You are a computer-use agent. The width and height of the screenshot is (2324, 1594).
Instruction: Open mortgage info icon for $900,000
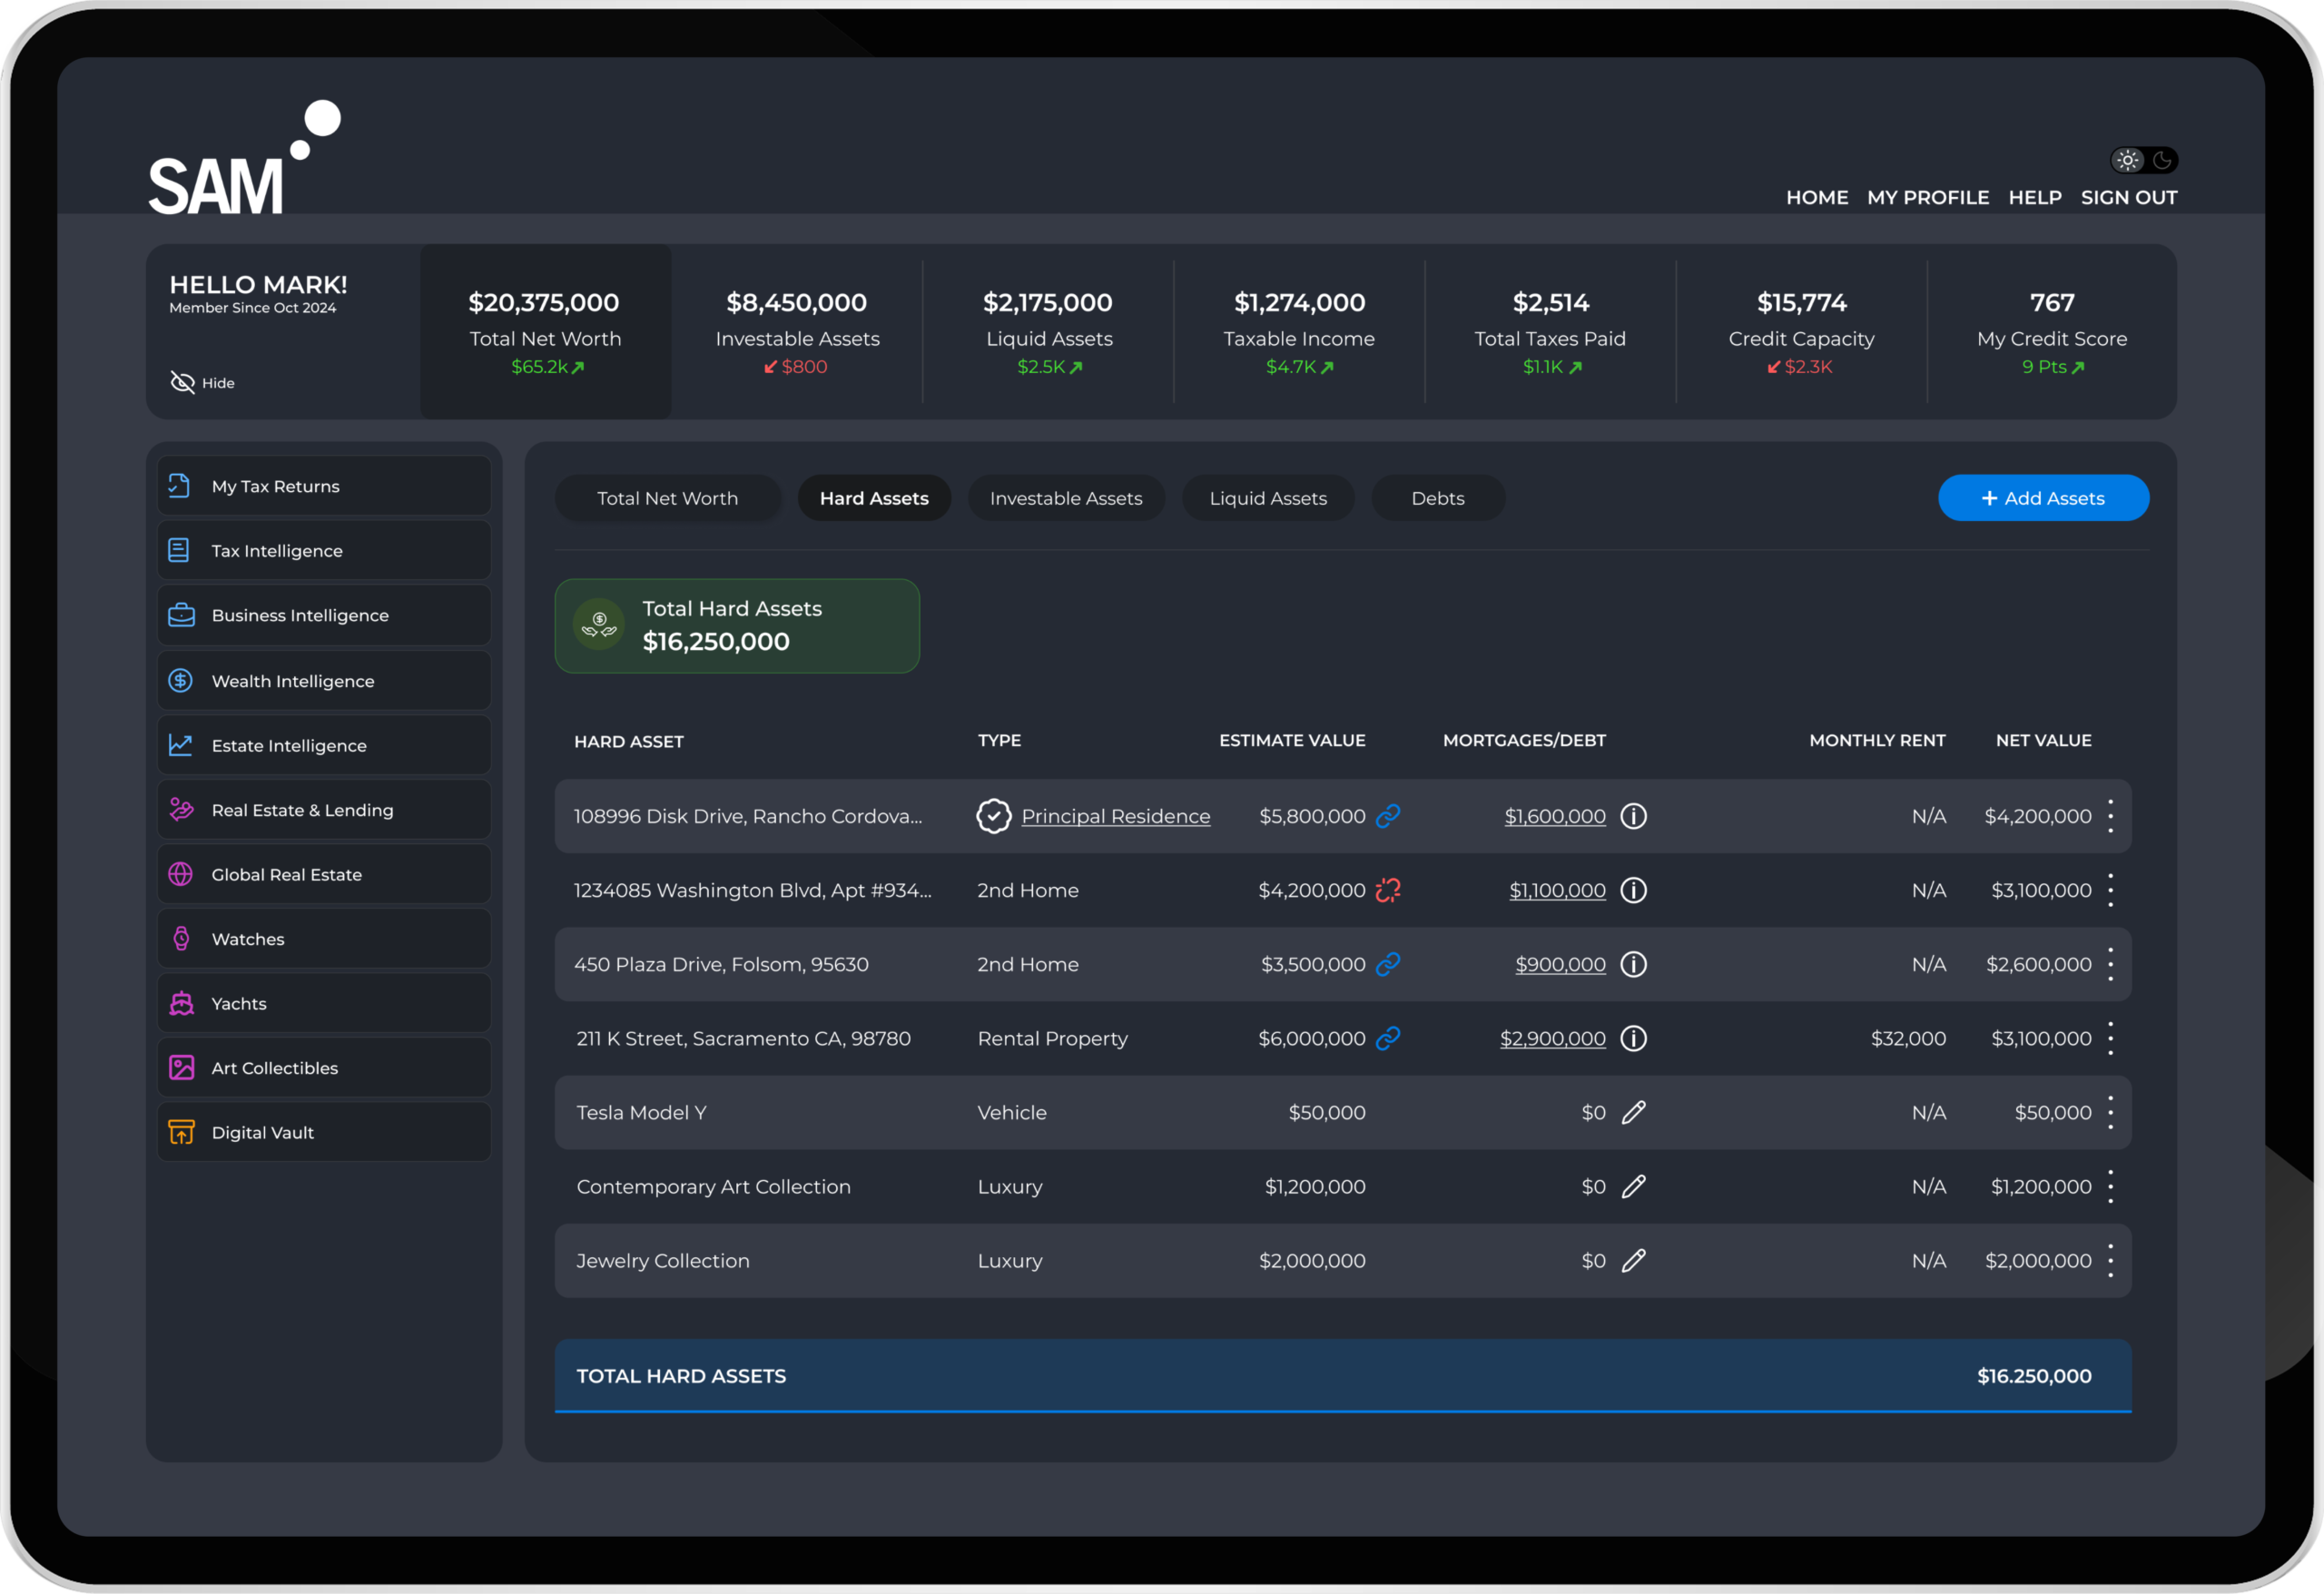1633,964
